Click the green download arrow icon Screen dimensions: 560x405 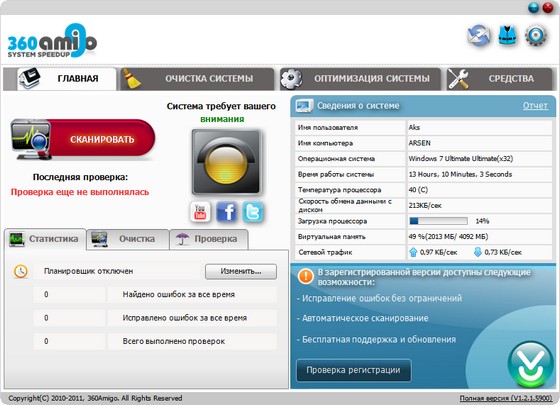[530, 364]
